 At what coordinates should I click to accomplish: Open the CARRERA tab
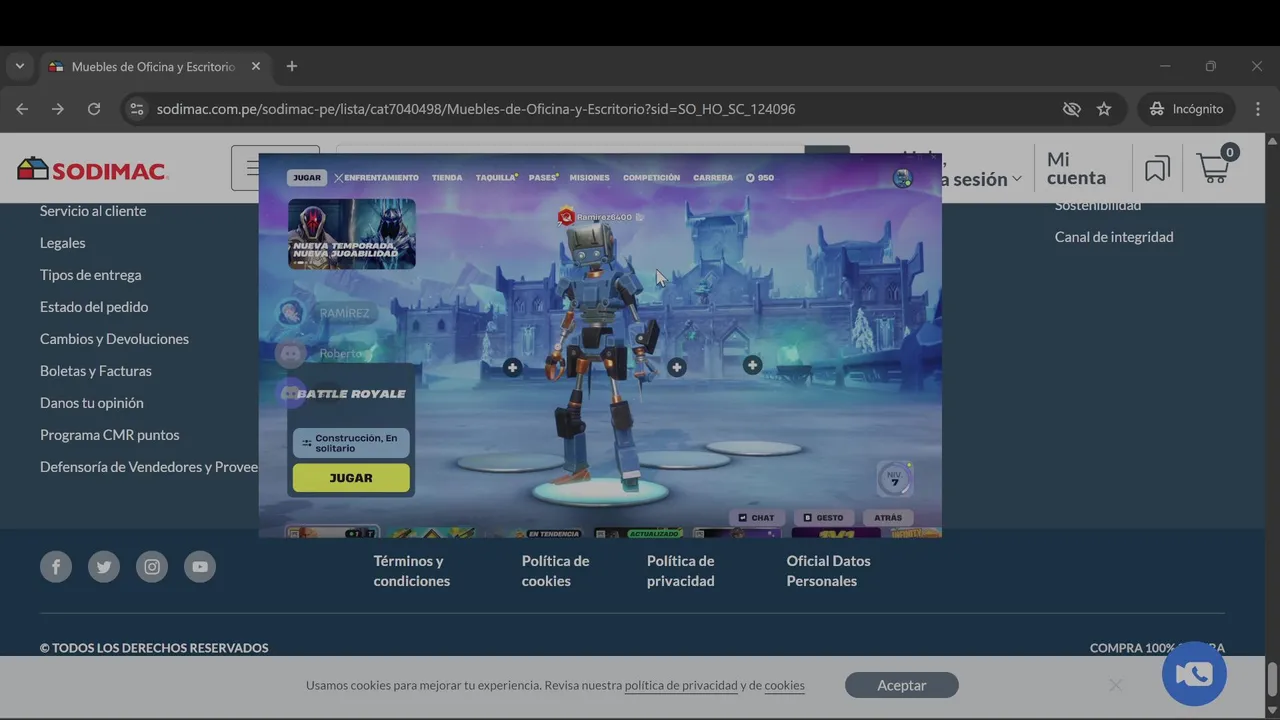pos(713,178)
